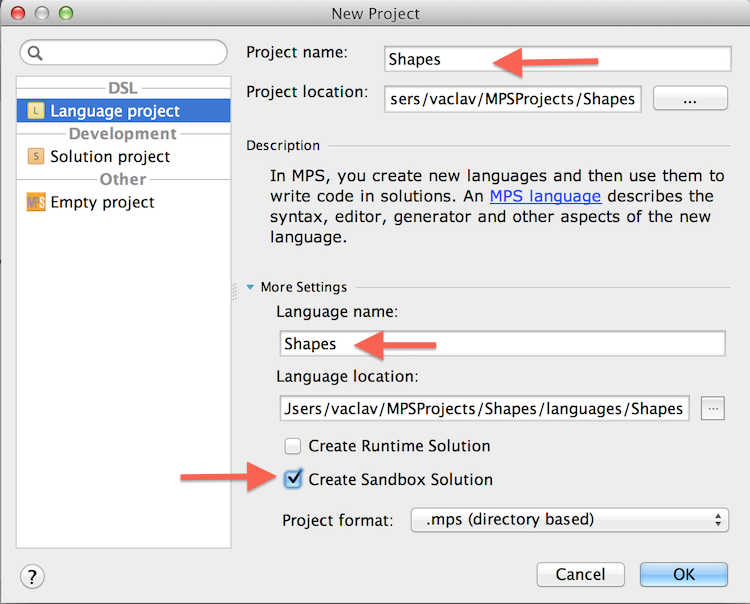
Task: Cancel the New Project dialog
Action: tap(581, 575)
